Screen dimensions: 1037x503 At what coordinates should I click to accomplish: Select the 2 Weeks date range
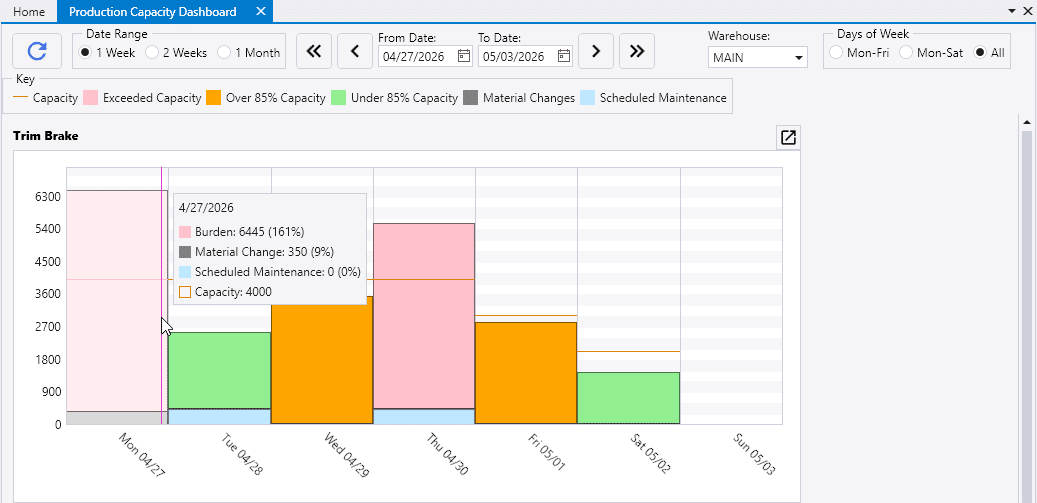point(153,53)
